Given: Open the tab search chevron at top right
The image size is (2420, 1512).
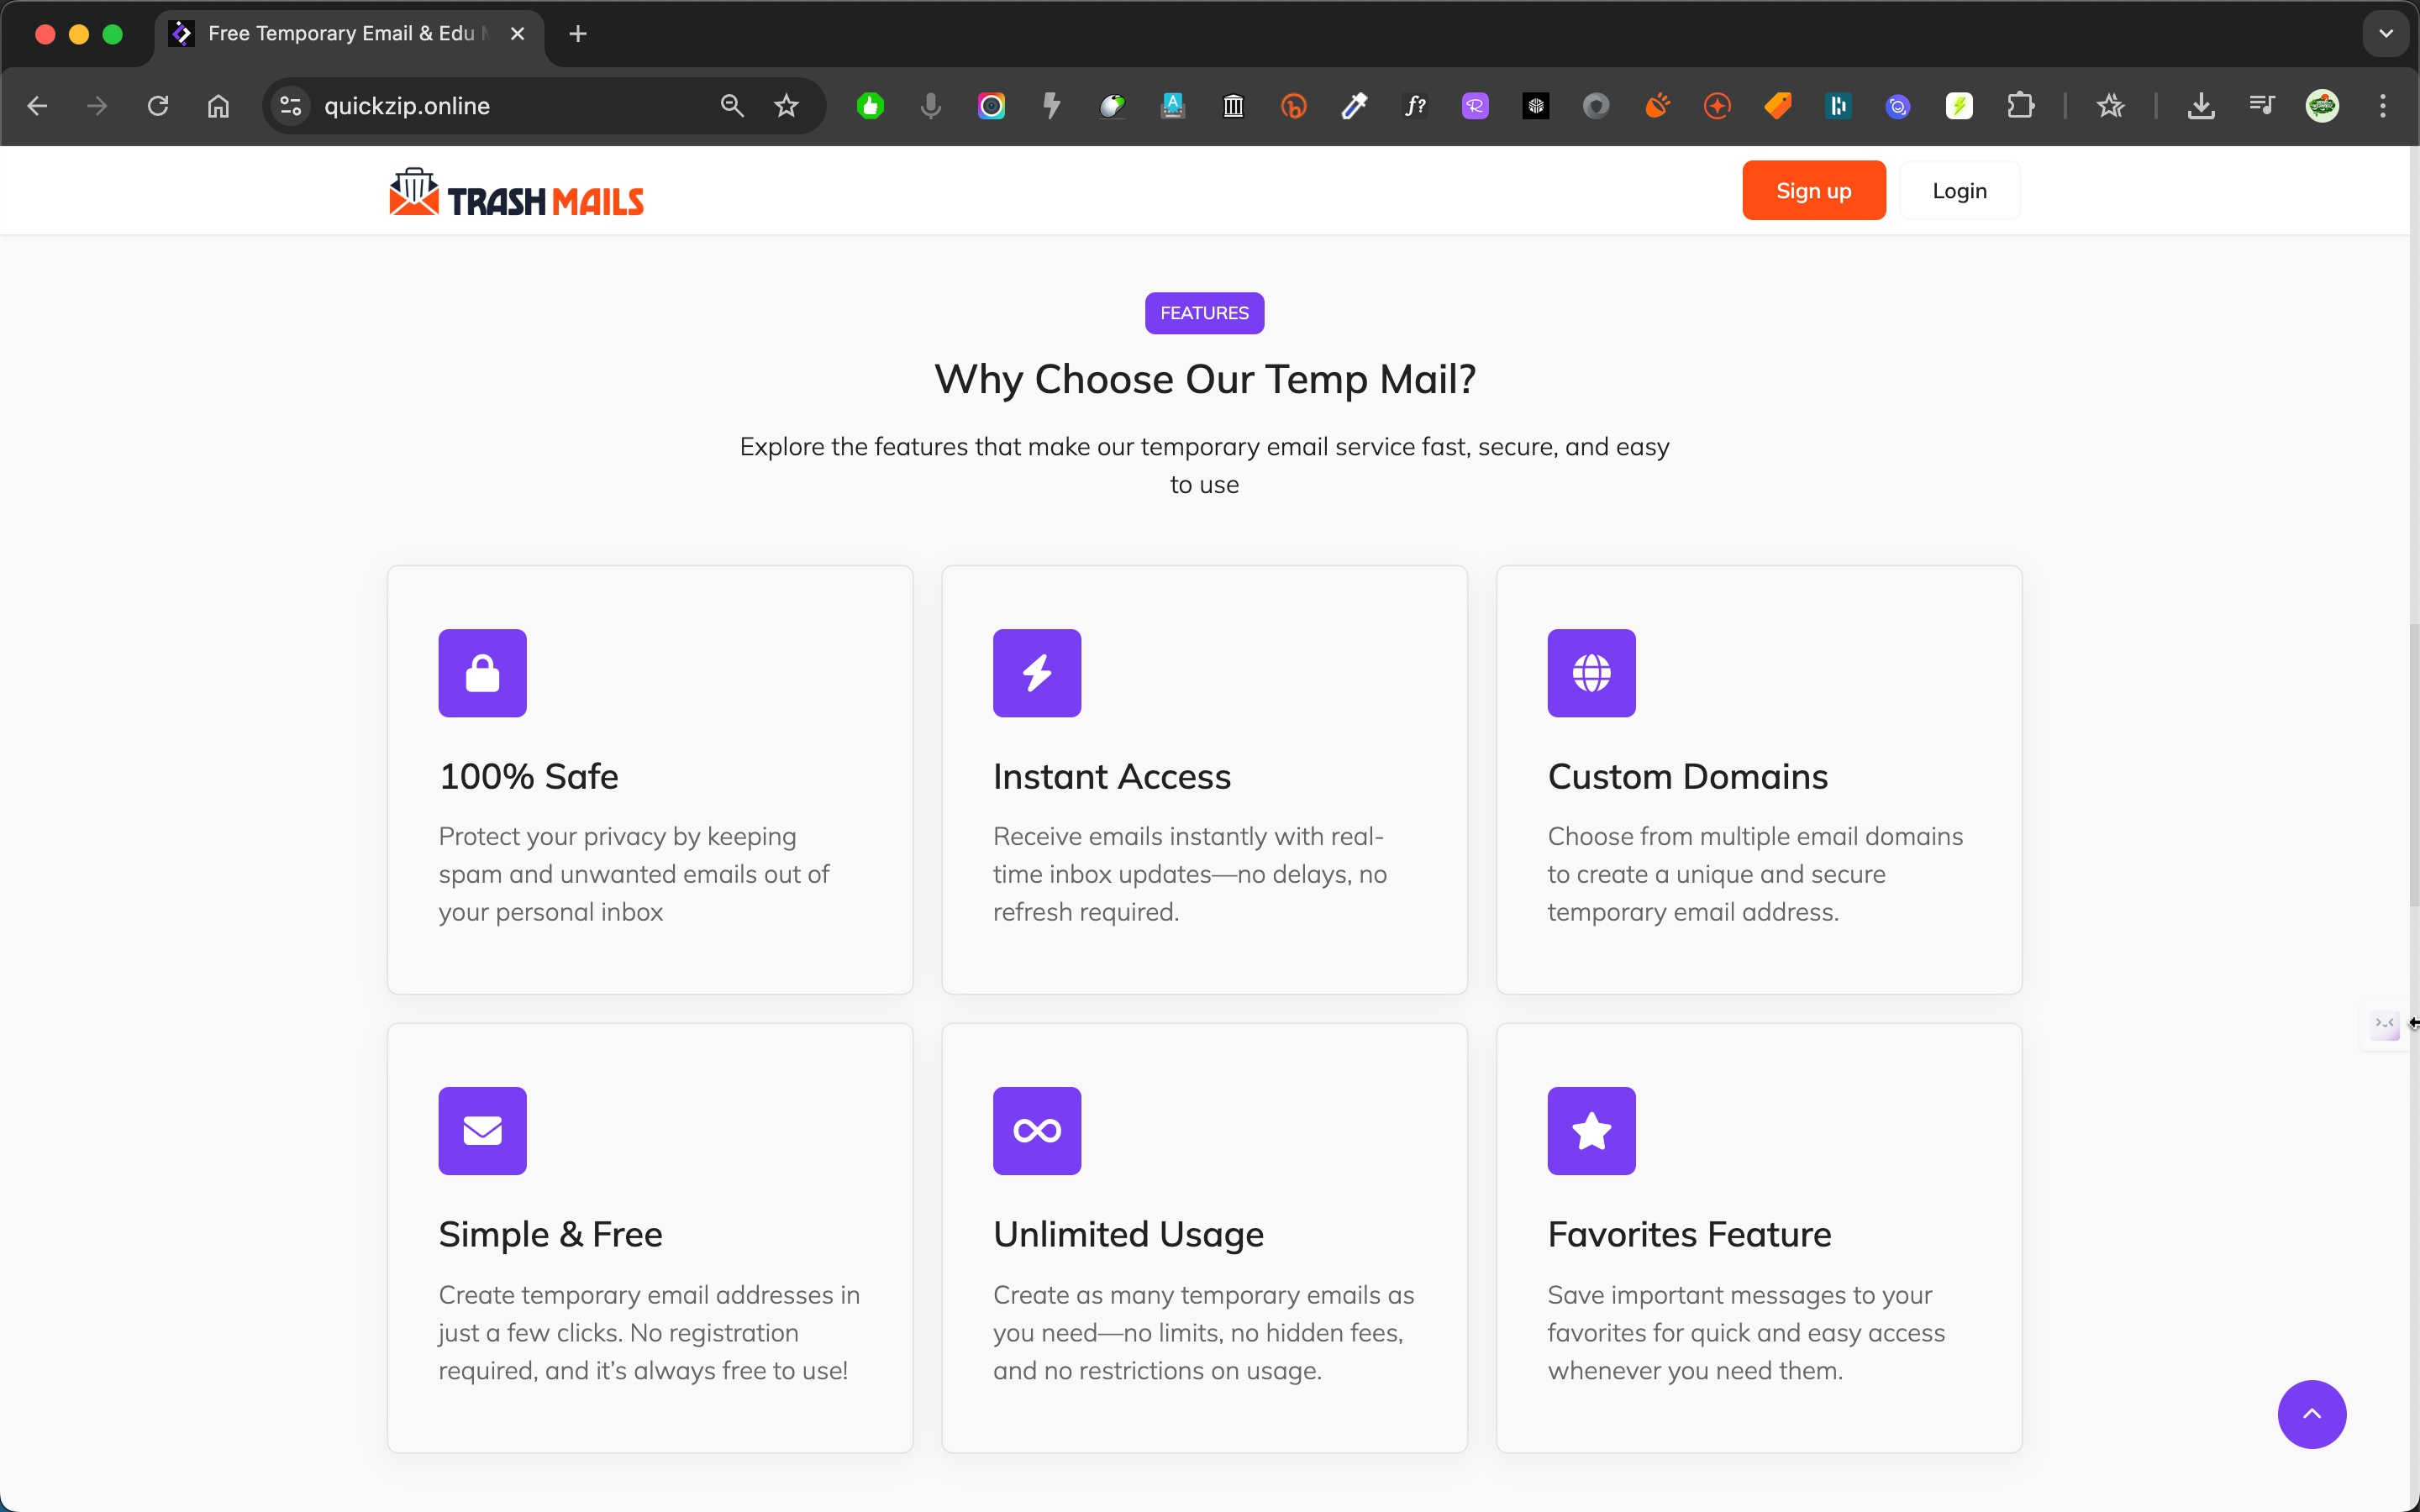Looking at the screenshot, I should 2386,33.
